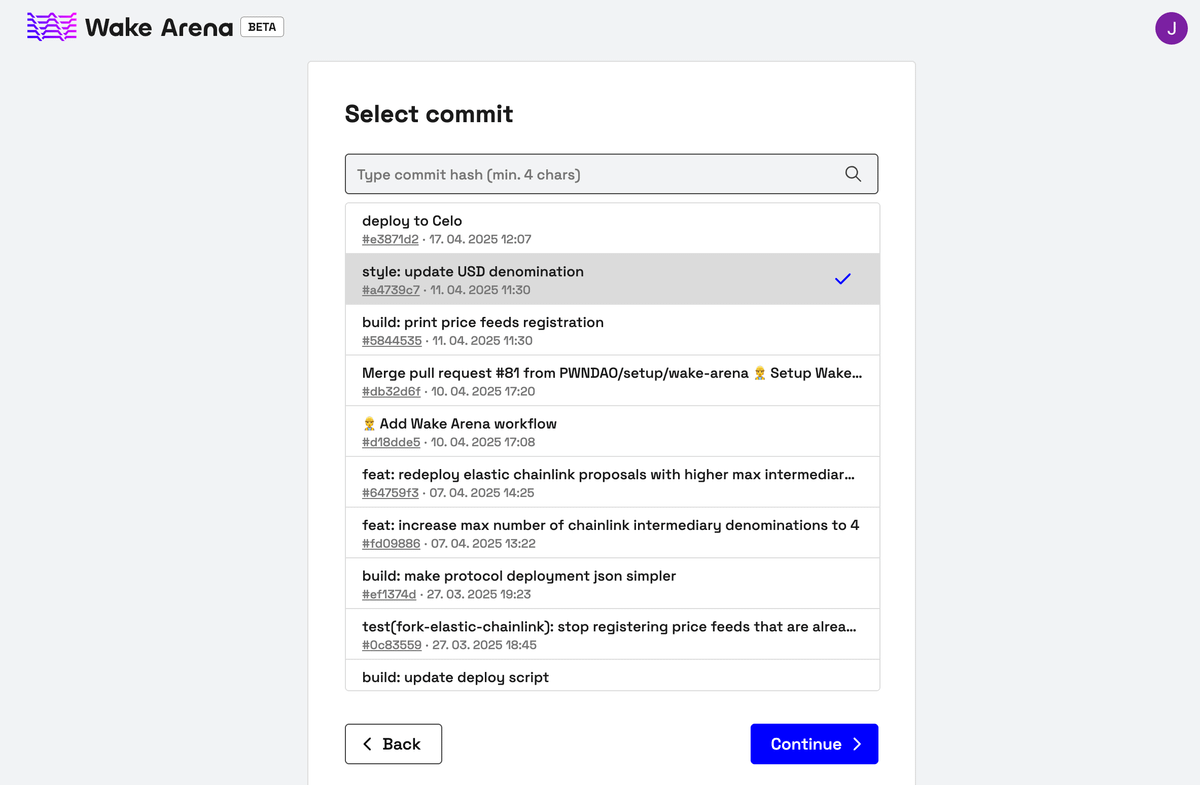Open the J user avatar menu
1200x785 pixels.
(1171, 28)
